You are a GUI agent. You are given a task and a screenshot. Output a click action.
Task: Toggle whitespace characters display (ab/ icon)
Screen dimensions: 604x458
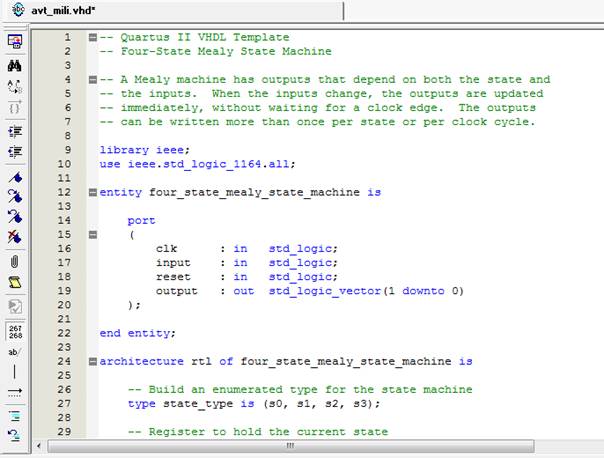click(15, 352)
